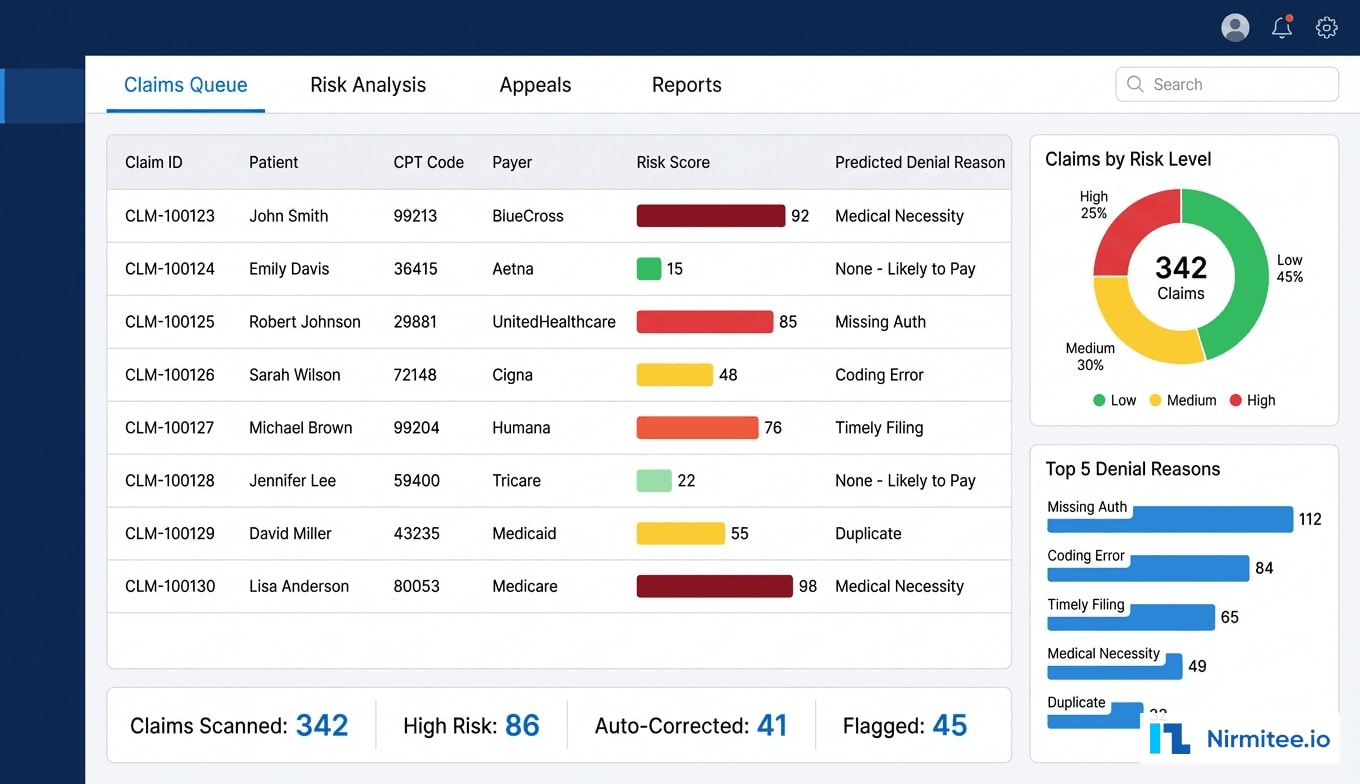Open the notification bell

(1281, 28)
